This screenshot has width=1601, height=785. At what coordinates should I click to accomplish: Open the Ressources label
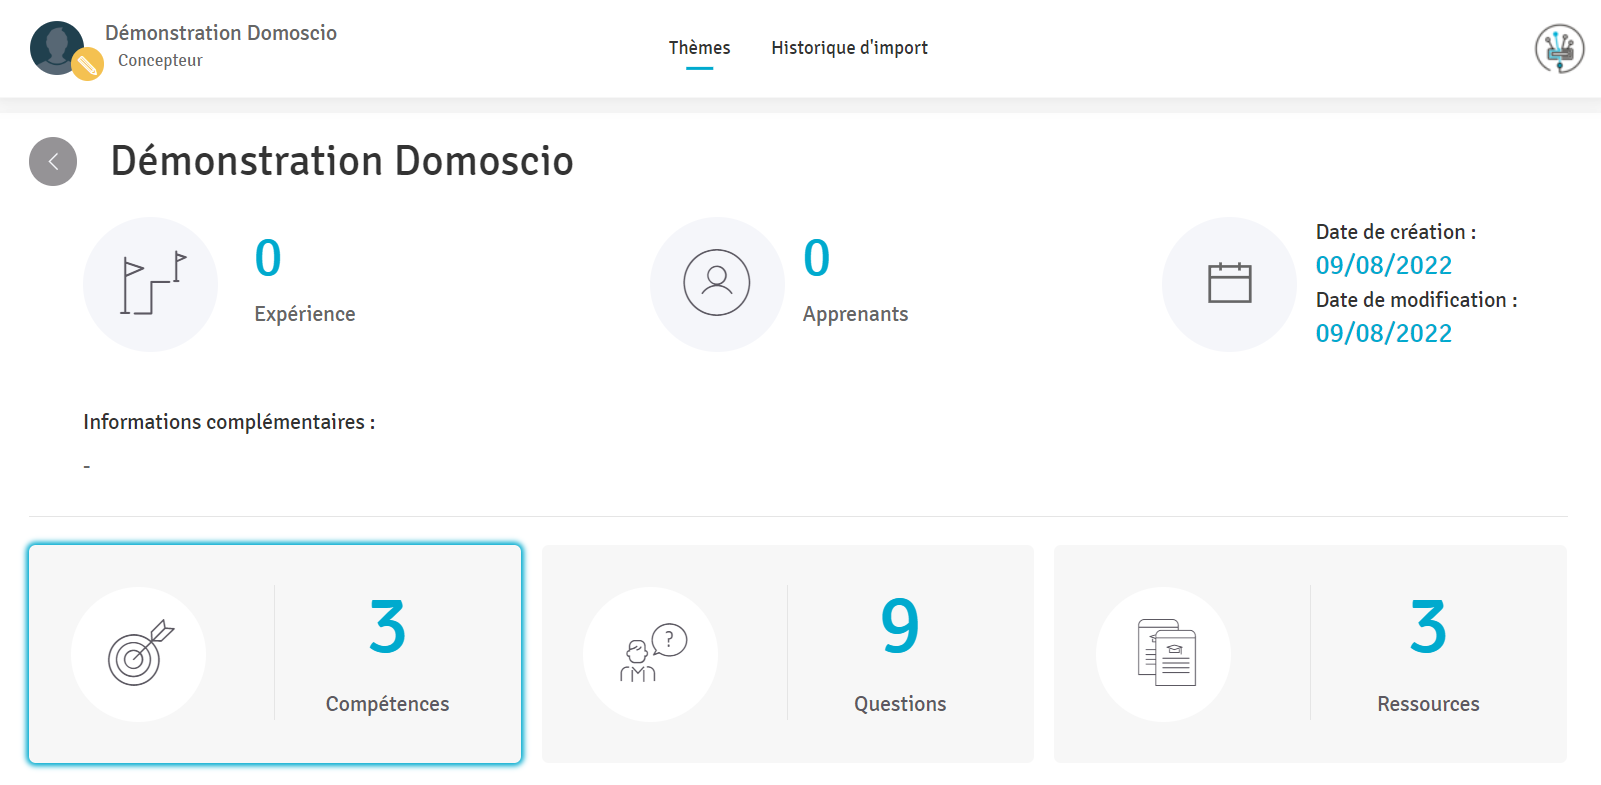(x=1427, y=704)
